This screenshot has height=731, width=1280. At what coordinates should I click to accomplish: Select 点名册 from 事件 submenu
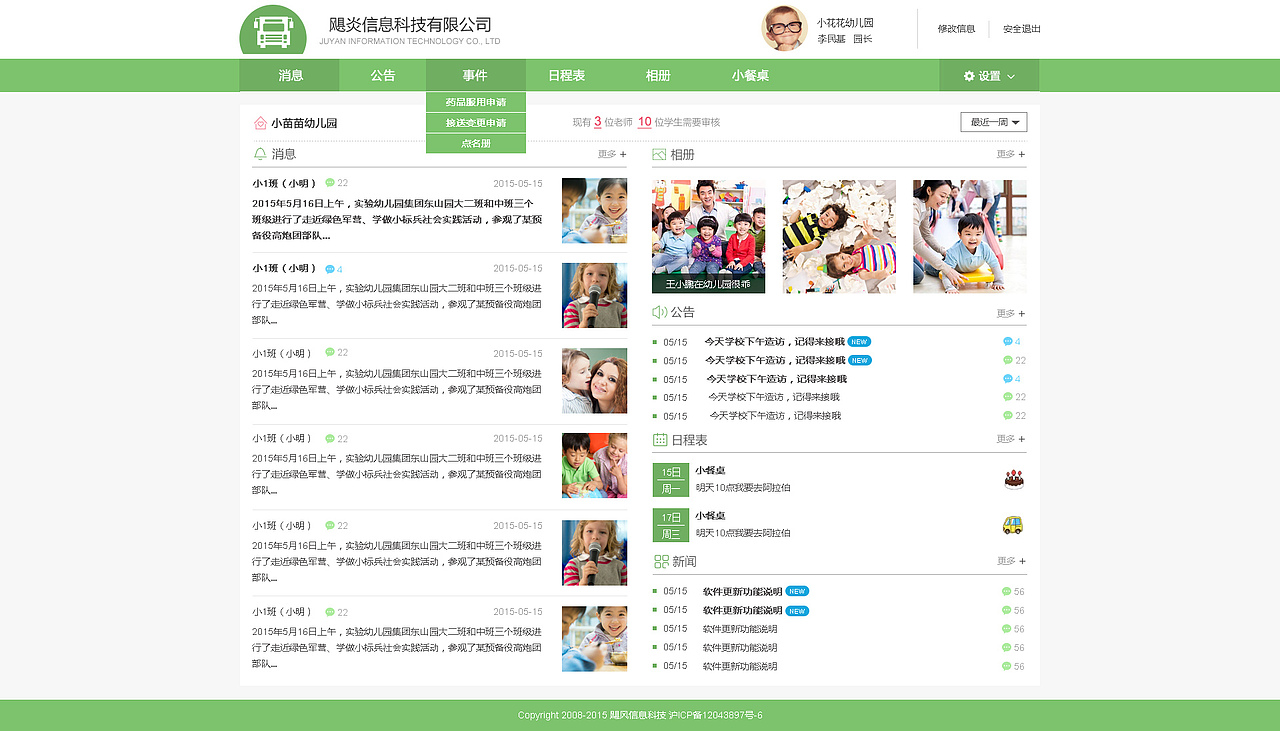476,143
